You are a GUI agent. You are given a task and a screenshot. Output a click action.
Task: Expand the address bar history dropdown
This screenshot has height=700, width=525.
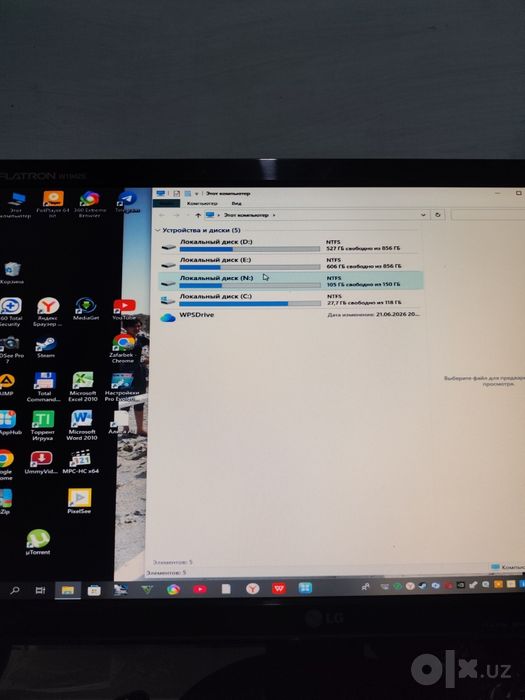tap(423, 215)
